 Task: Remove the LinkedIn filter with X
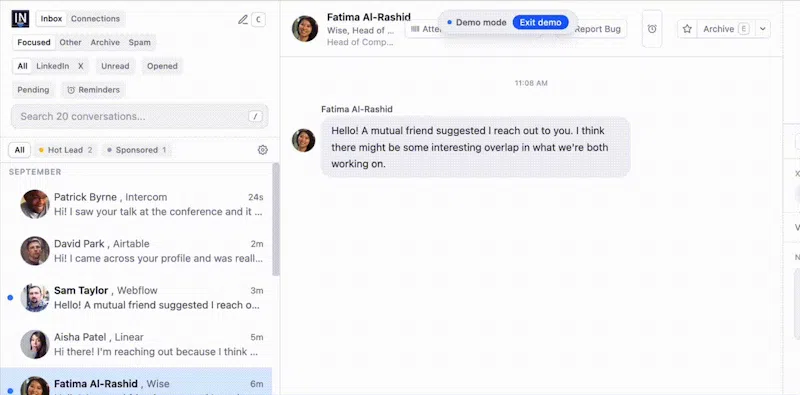coord(81,66)
